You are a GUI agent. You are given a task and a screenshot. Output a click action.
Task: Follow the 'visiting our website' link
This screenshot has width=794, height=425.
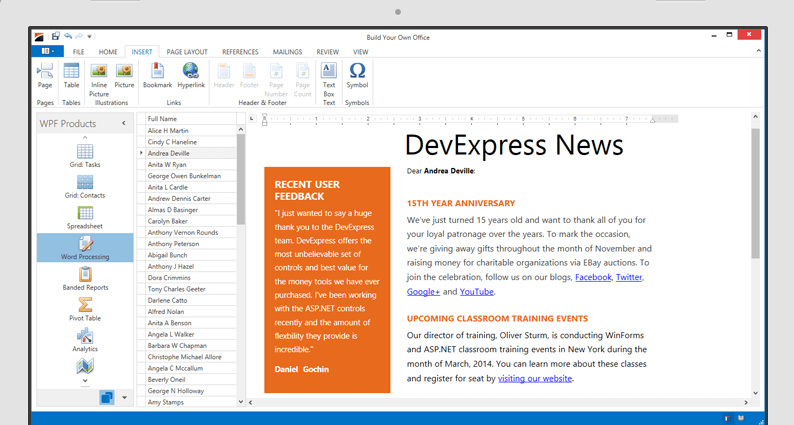(535, 378)
